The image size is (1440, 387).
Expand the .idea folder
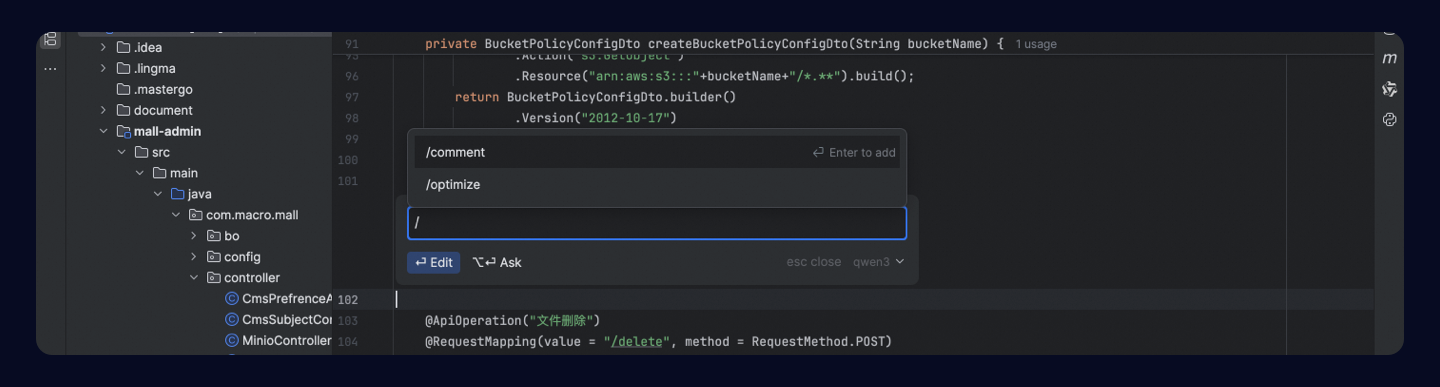(x=103, y=47)
